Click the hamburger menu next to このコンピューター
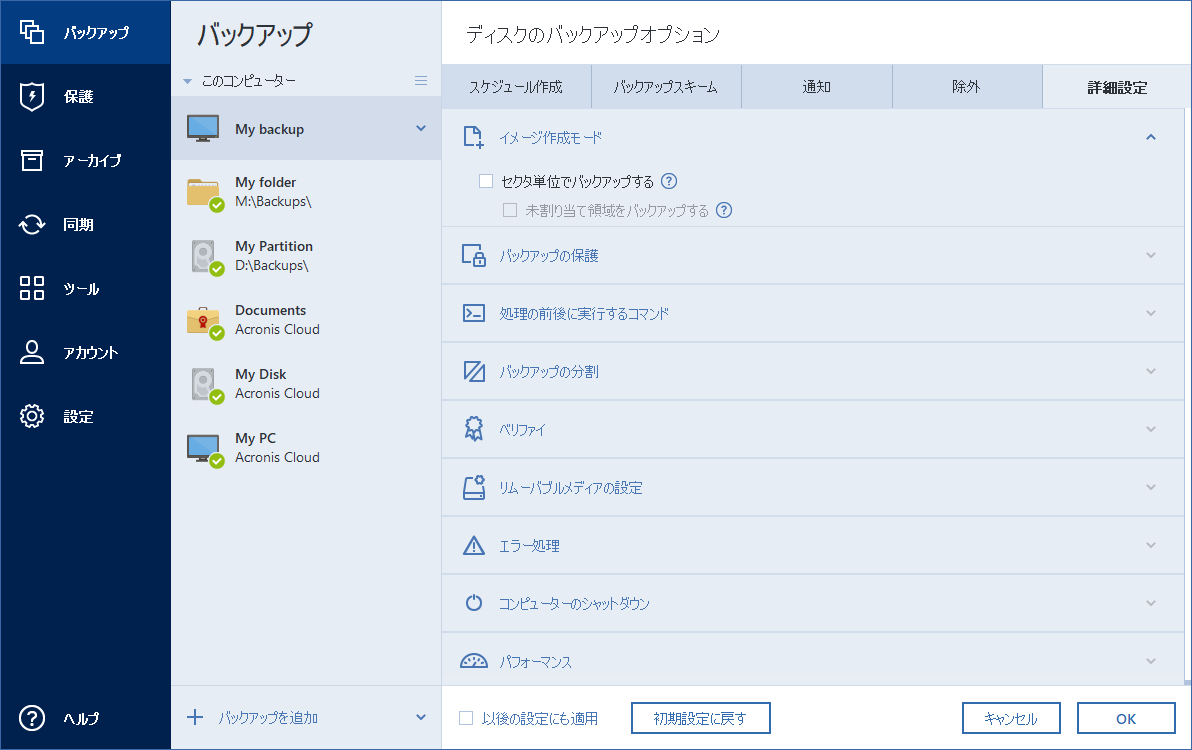The image size is (1192, 750). pyautogui.click(x=421, y=81)
